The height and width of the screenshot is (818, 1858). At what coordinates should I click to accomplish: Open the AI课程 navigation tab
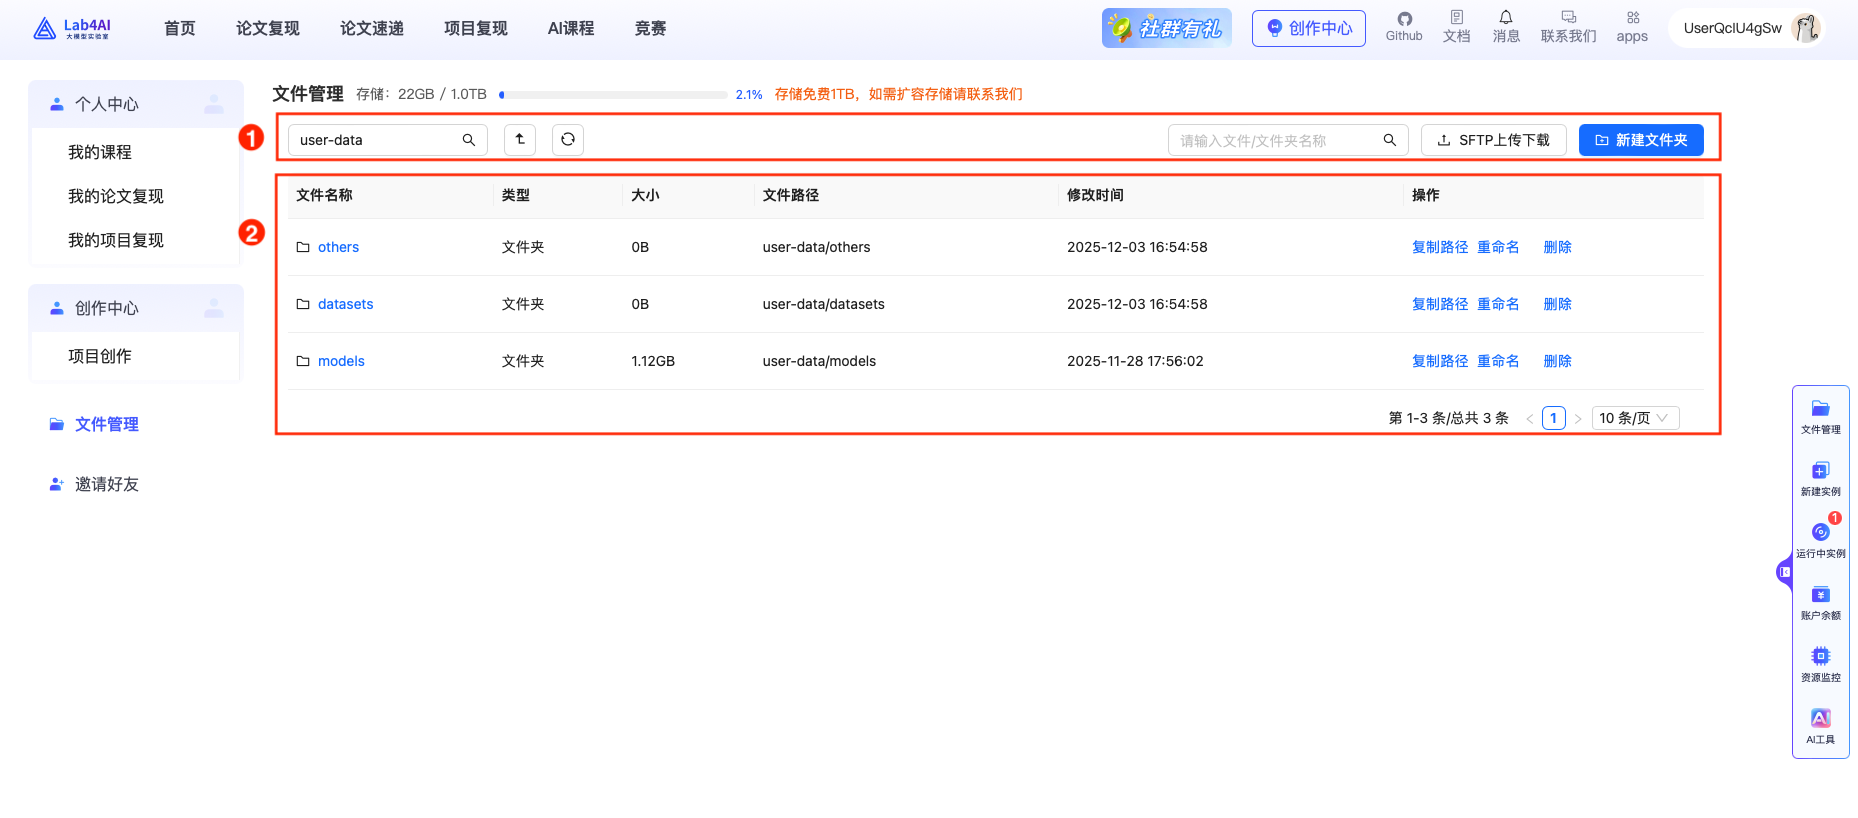(571, 28)
